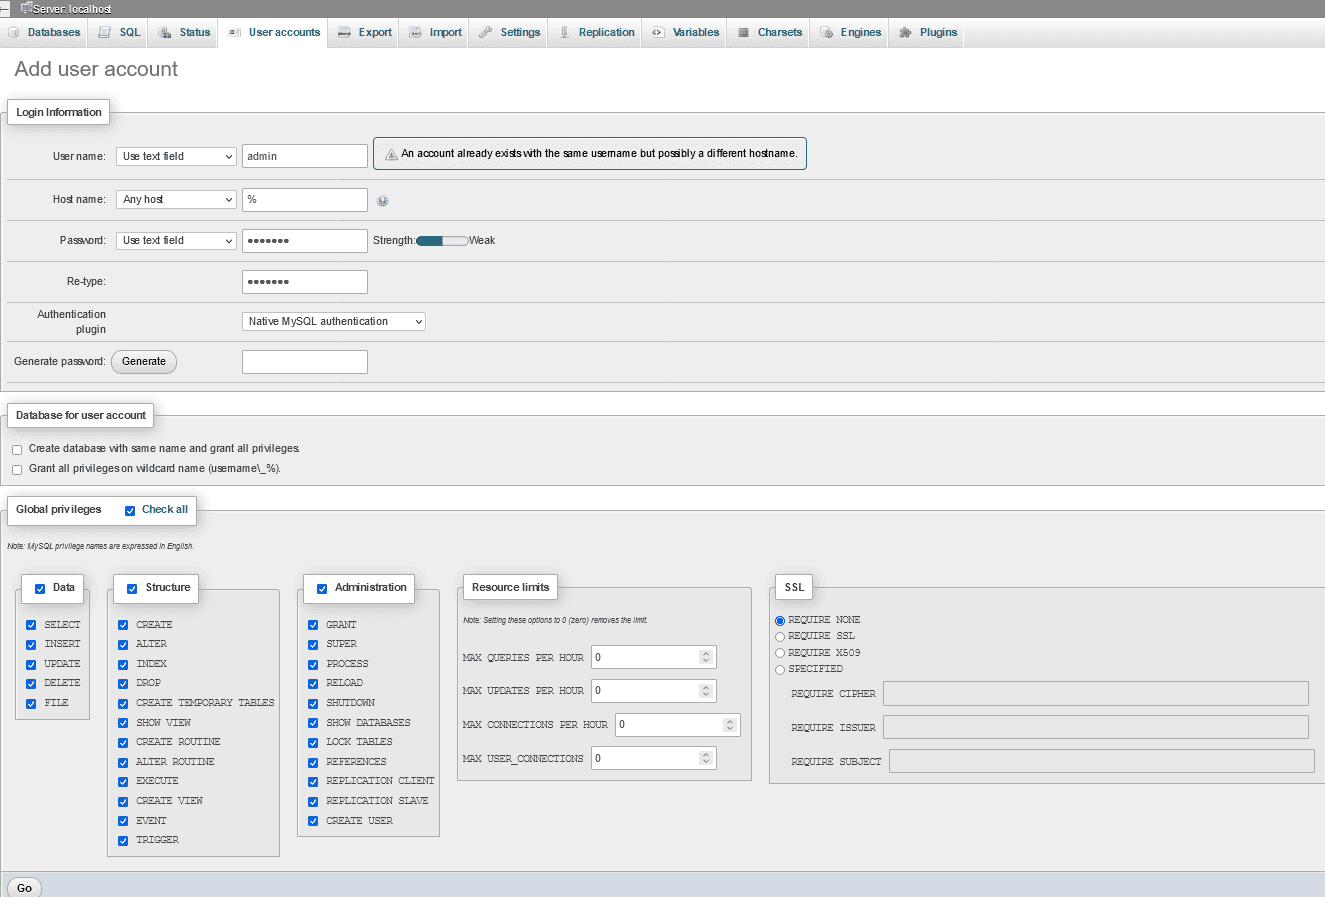1325x897 pixels.
Task: Select the REQUIRE NONE radio option
Action: tap(780, 621)
